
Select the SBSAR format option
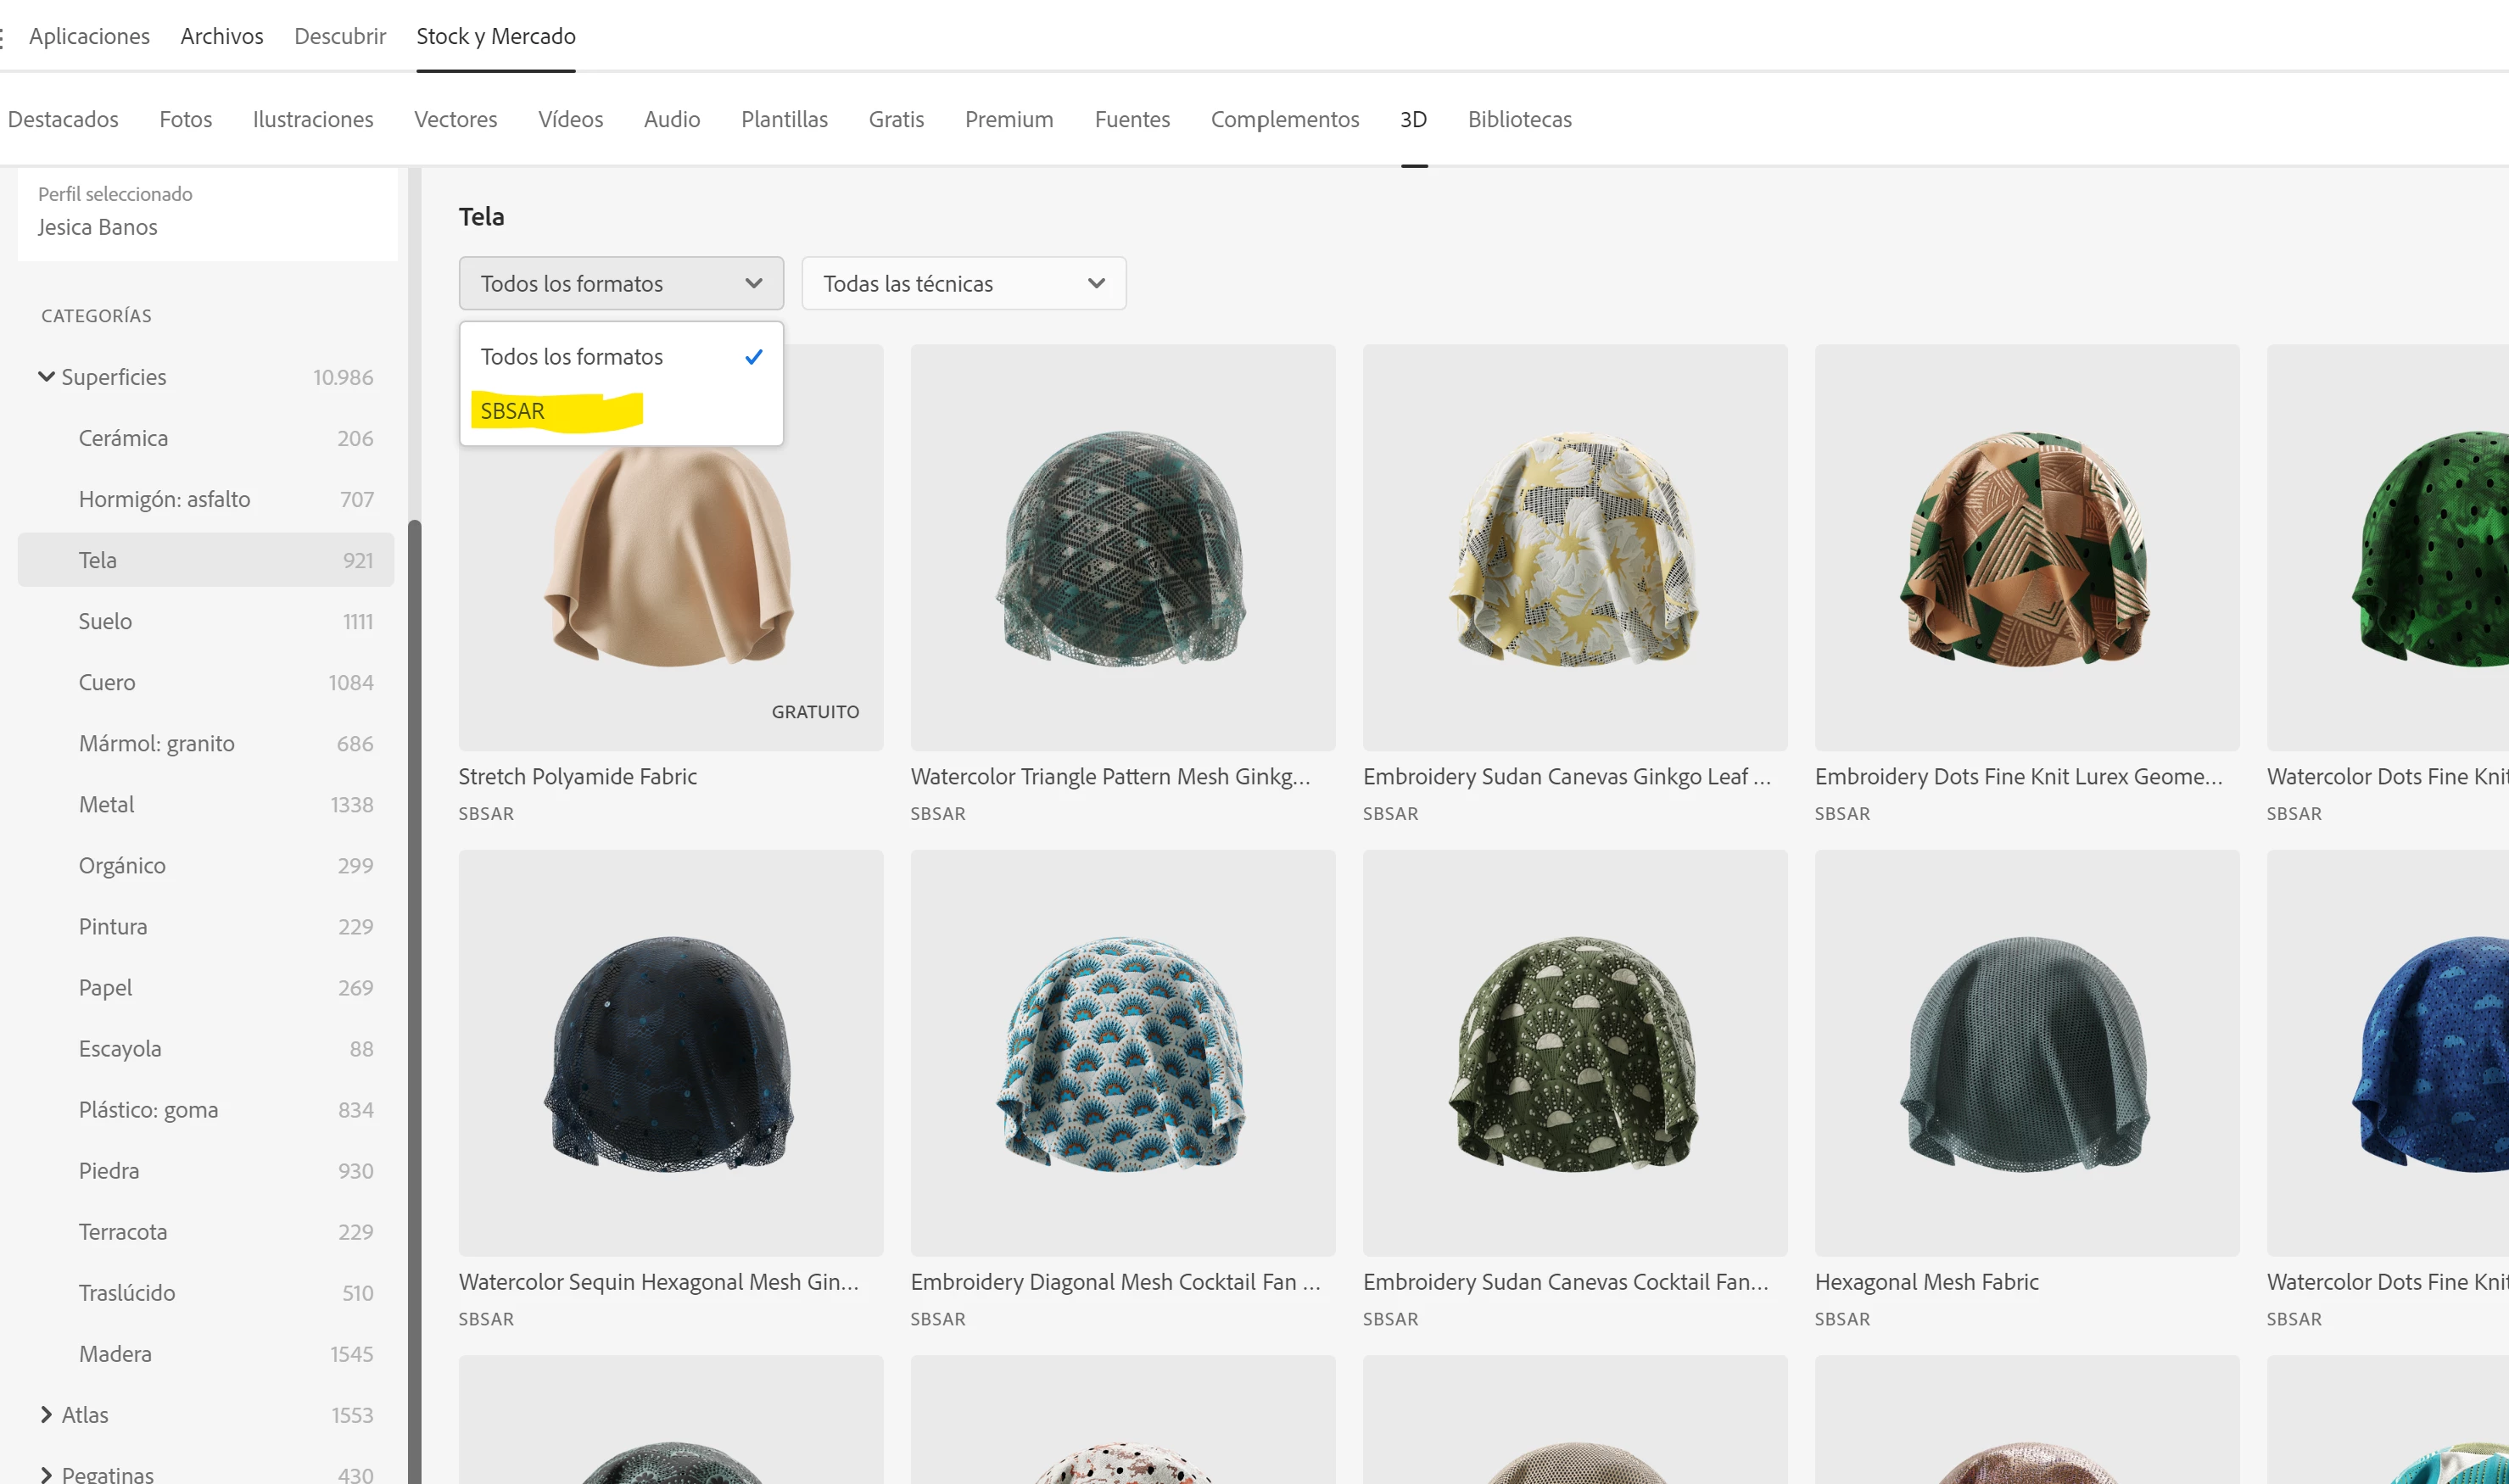513,411
